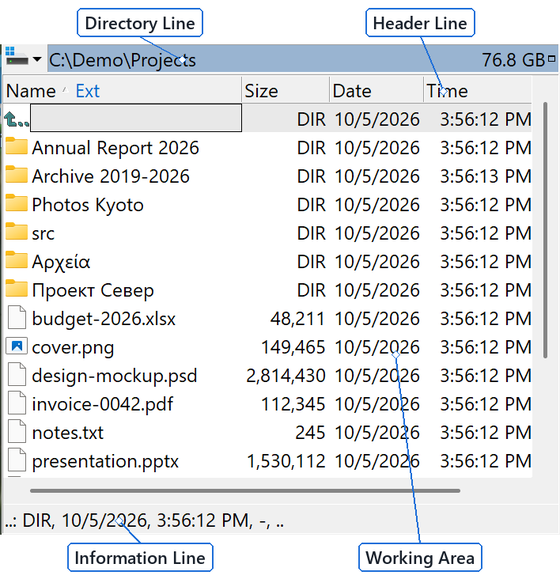The height and width of the screenshot is (579, 560).
Task: Click the design-mockup.psd file icon
Action: click(x=17, y=374)
